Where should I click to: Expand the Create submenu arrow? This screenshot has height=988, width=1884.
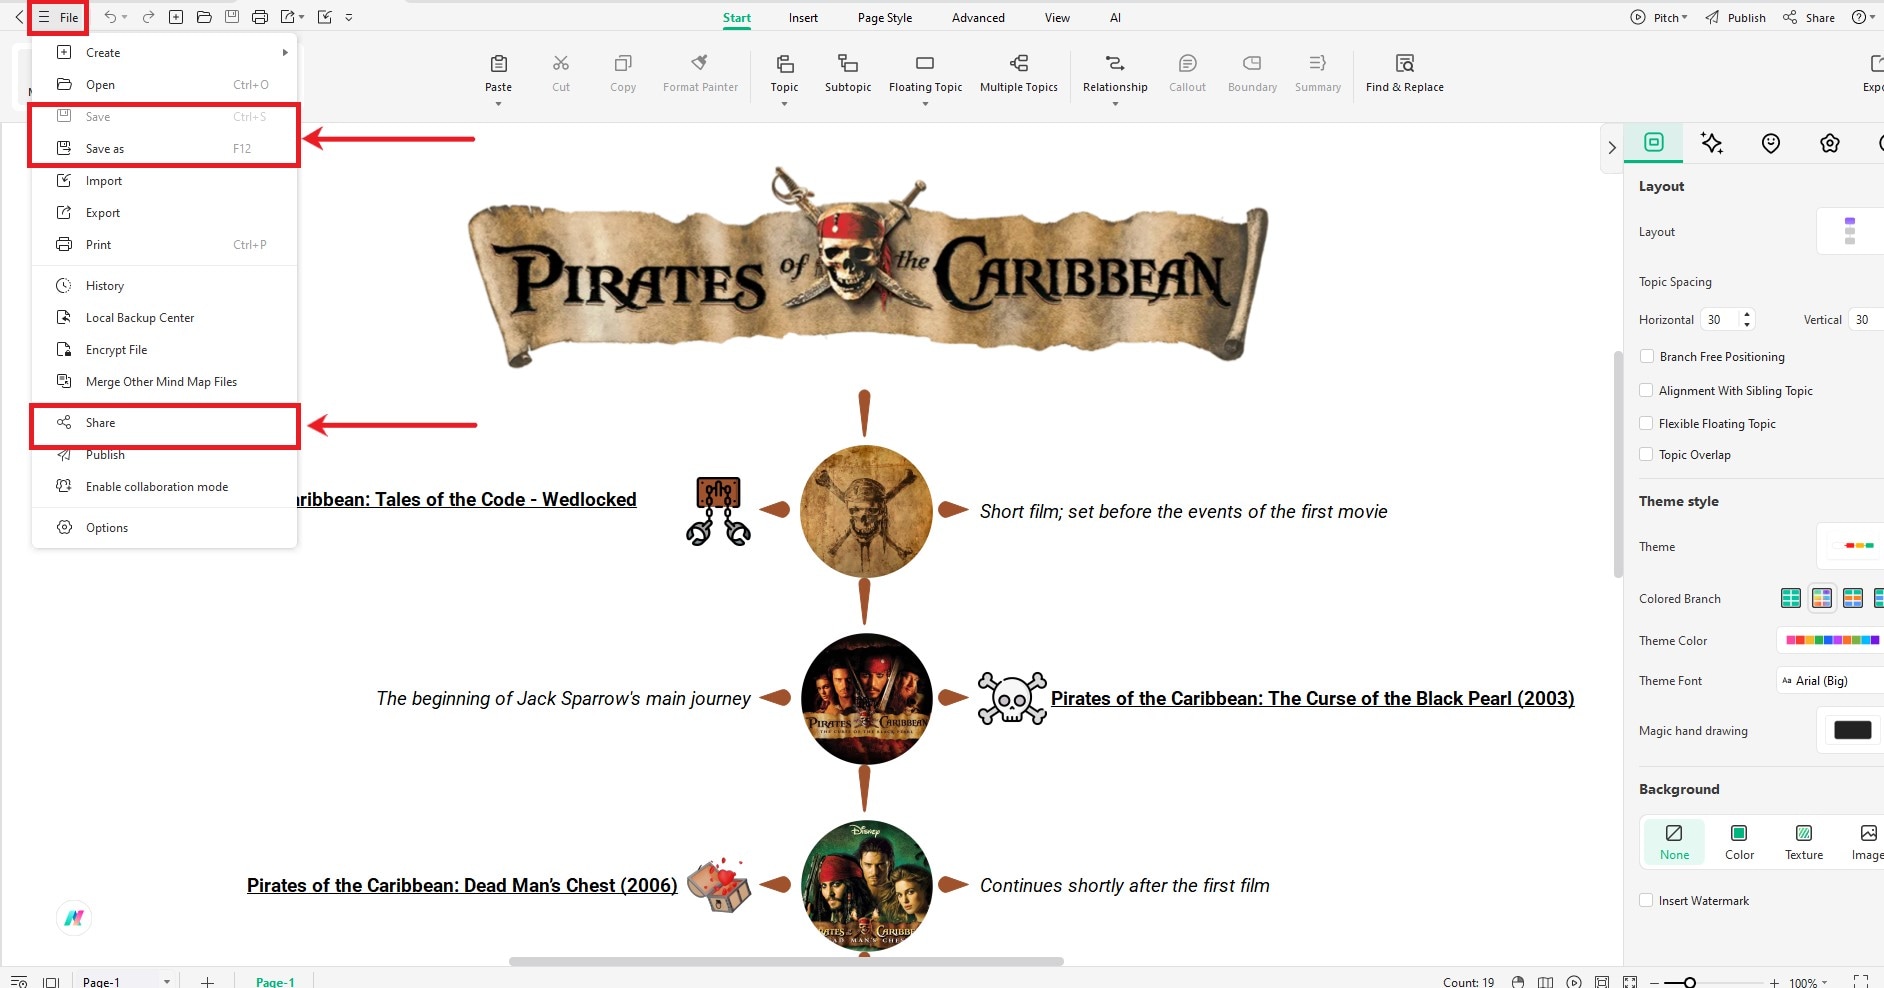point(285,52)
